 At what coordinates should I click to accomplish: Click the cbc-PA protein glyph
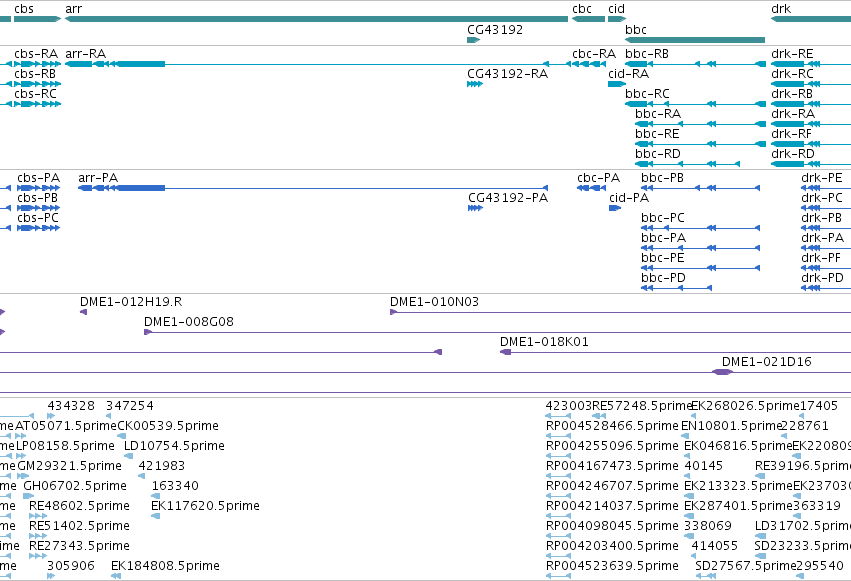point(592,188)
